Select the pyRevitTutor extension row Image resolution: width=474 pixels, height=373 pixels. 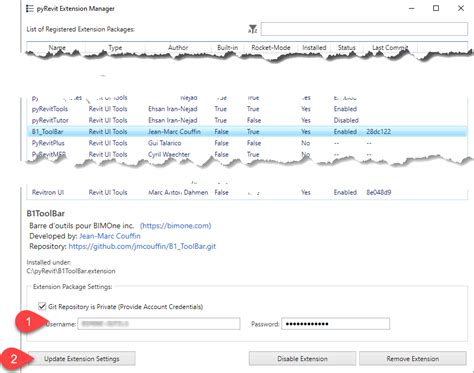[x=247, y=120]
